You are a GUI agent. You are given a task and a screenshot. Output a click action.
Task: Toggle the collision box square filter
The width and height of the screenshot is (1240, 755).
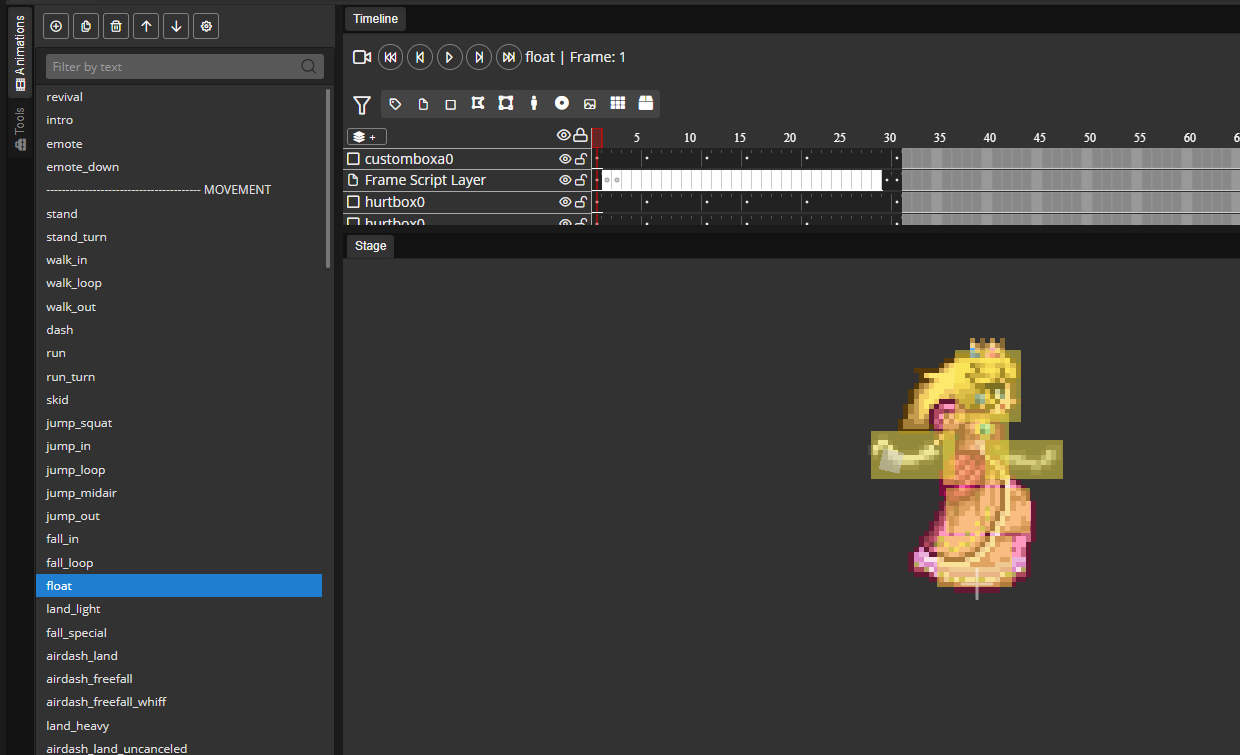coord(451,104)
